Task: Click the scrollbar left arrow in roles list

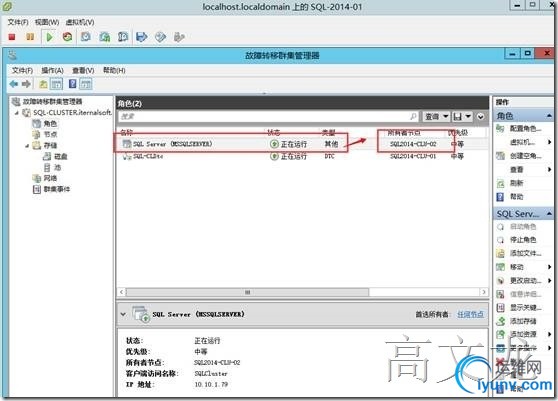Action: click(x=122, y=292)
